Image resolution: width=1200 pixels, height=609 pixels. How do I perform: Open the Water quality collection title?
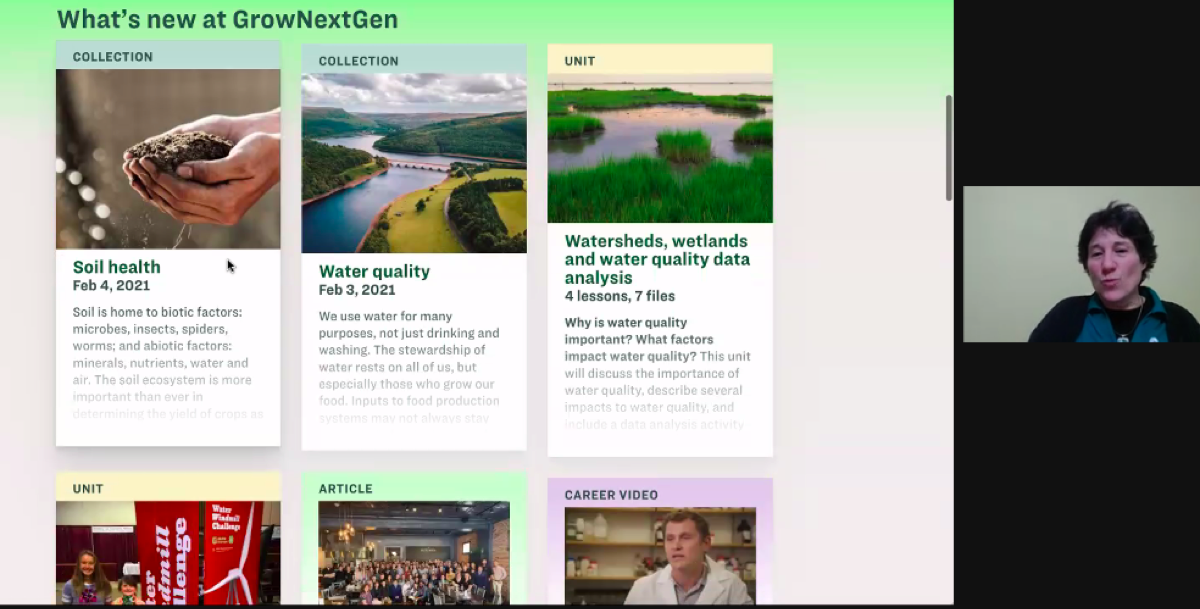[374, 271]
